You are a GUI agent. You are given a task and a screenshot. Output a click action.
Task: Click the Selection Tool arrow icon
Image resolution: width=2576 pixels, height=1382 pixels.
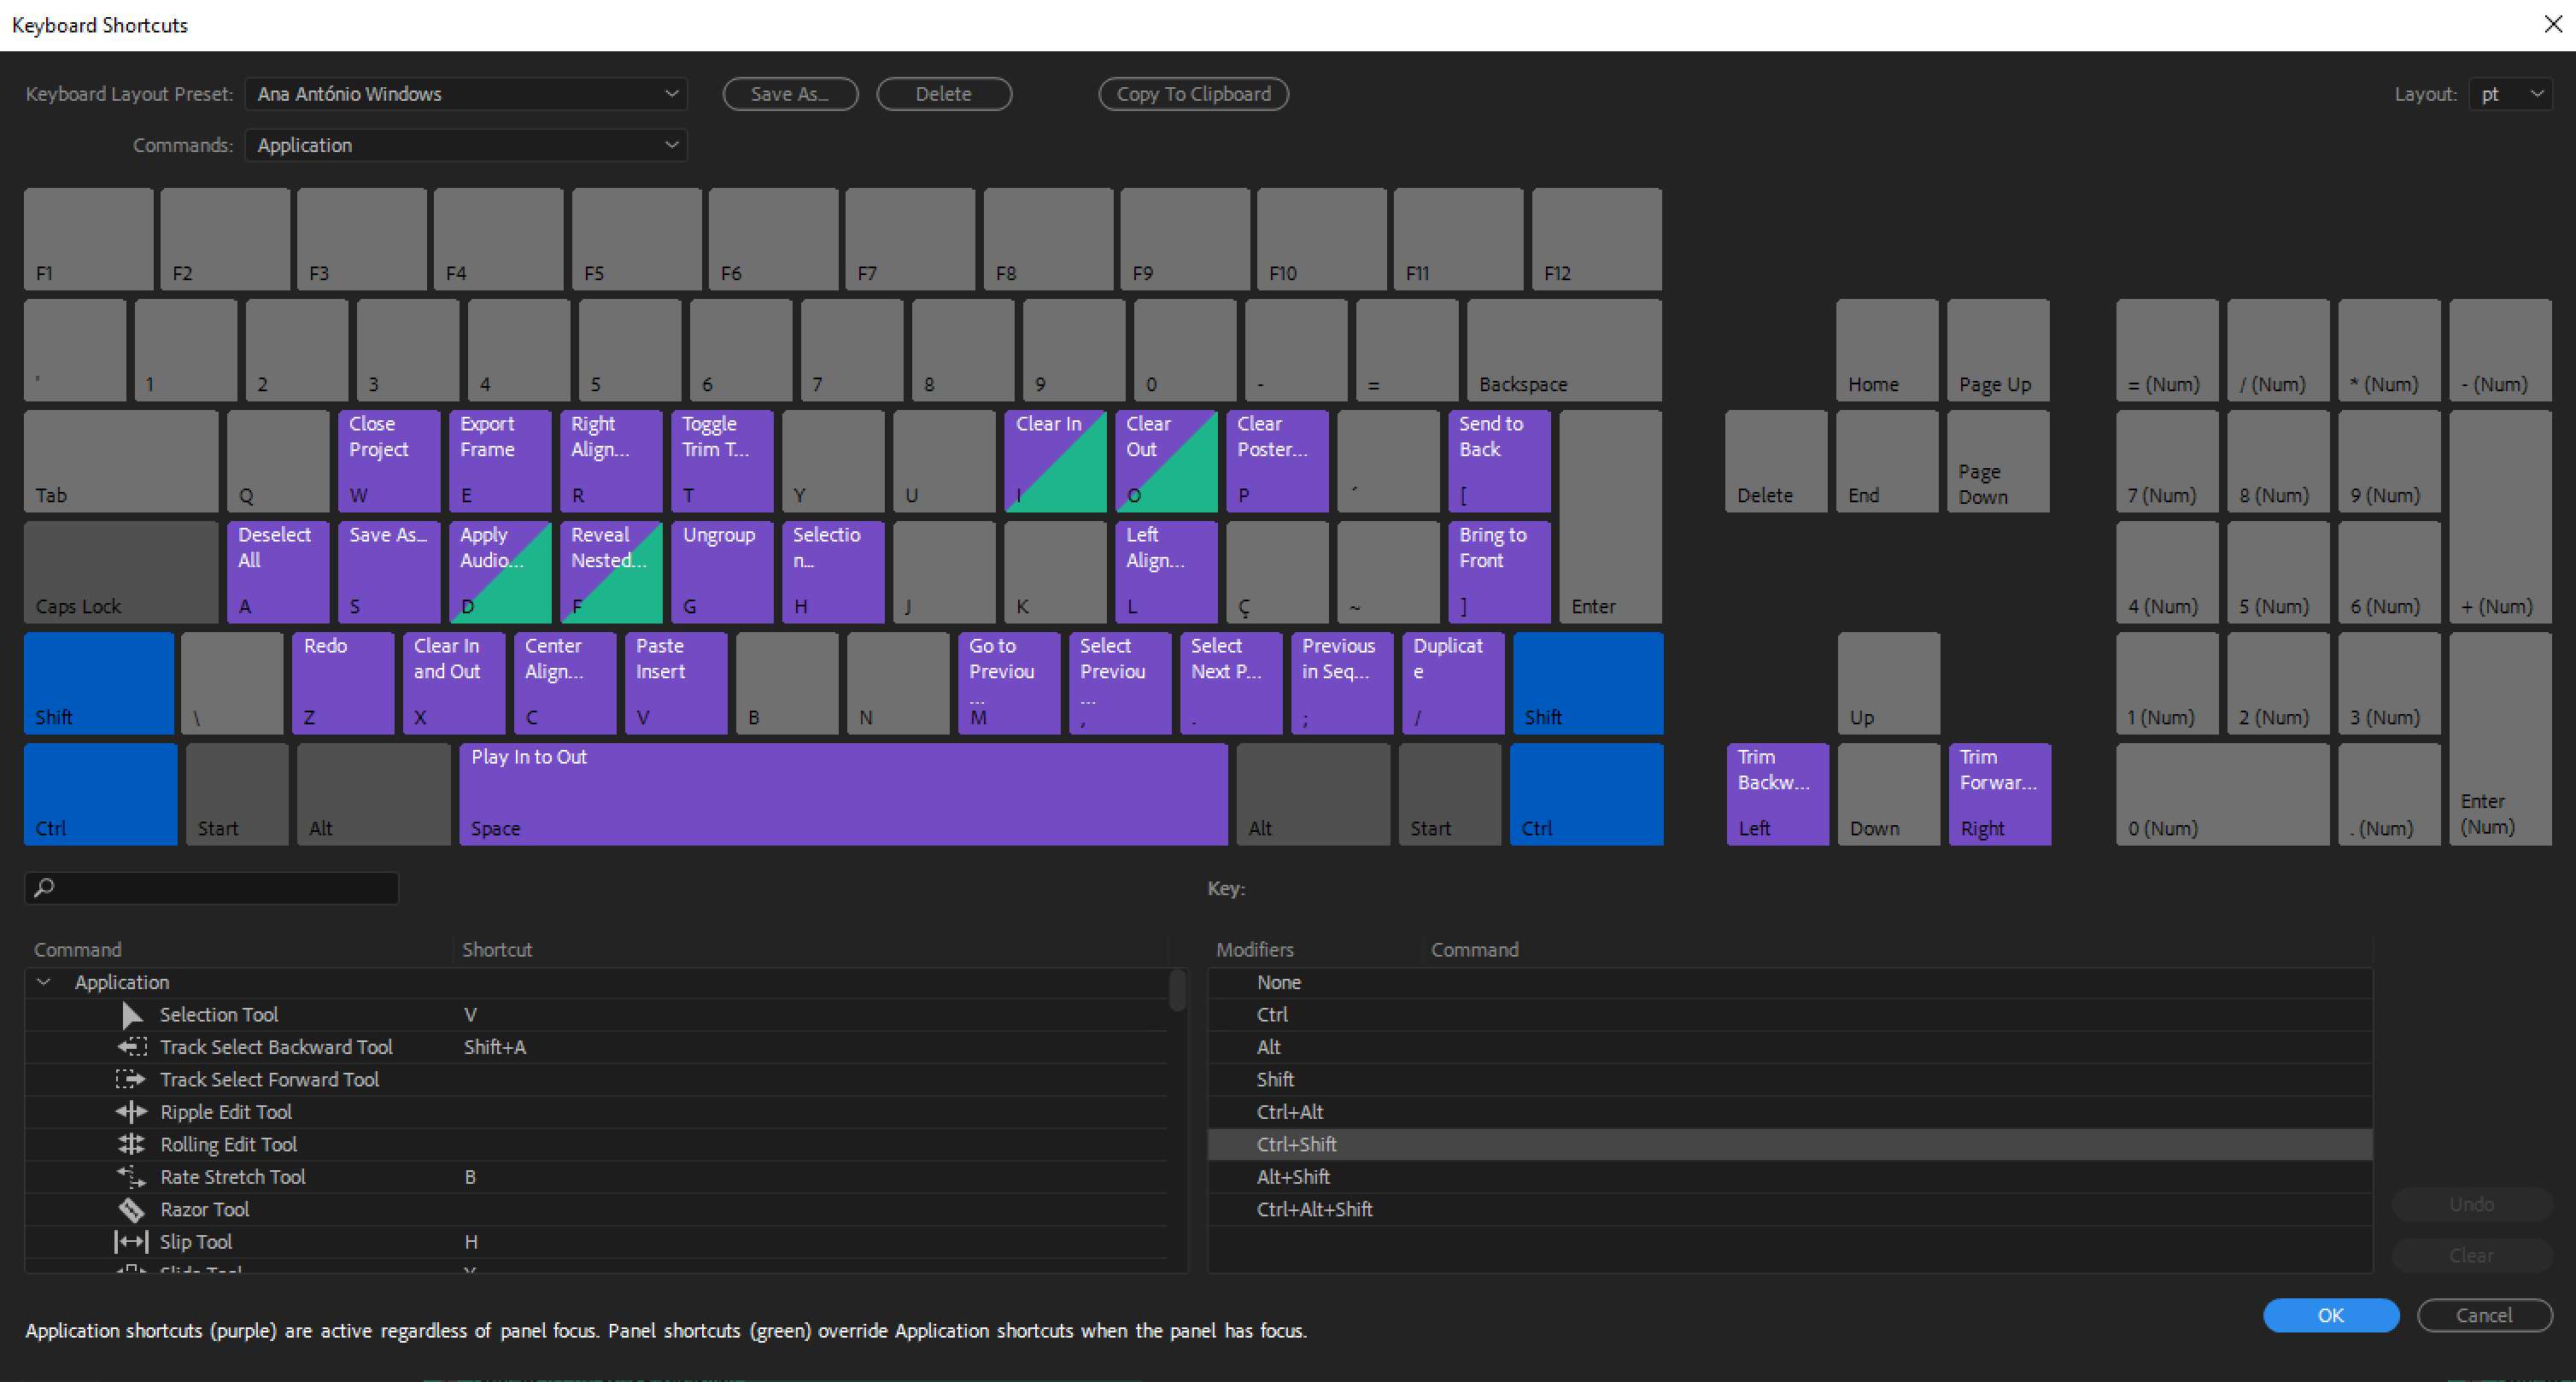131,1014
